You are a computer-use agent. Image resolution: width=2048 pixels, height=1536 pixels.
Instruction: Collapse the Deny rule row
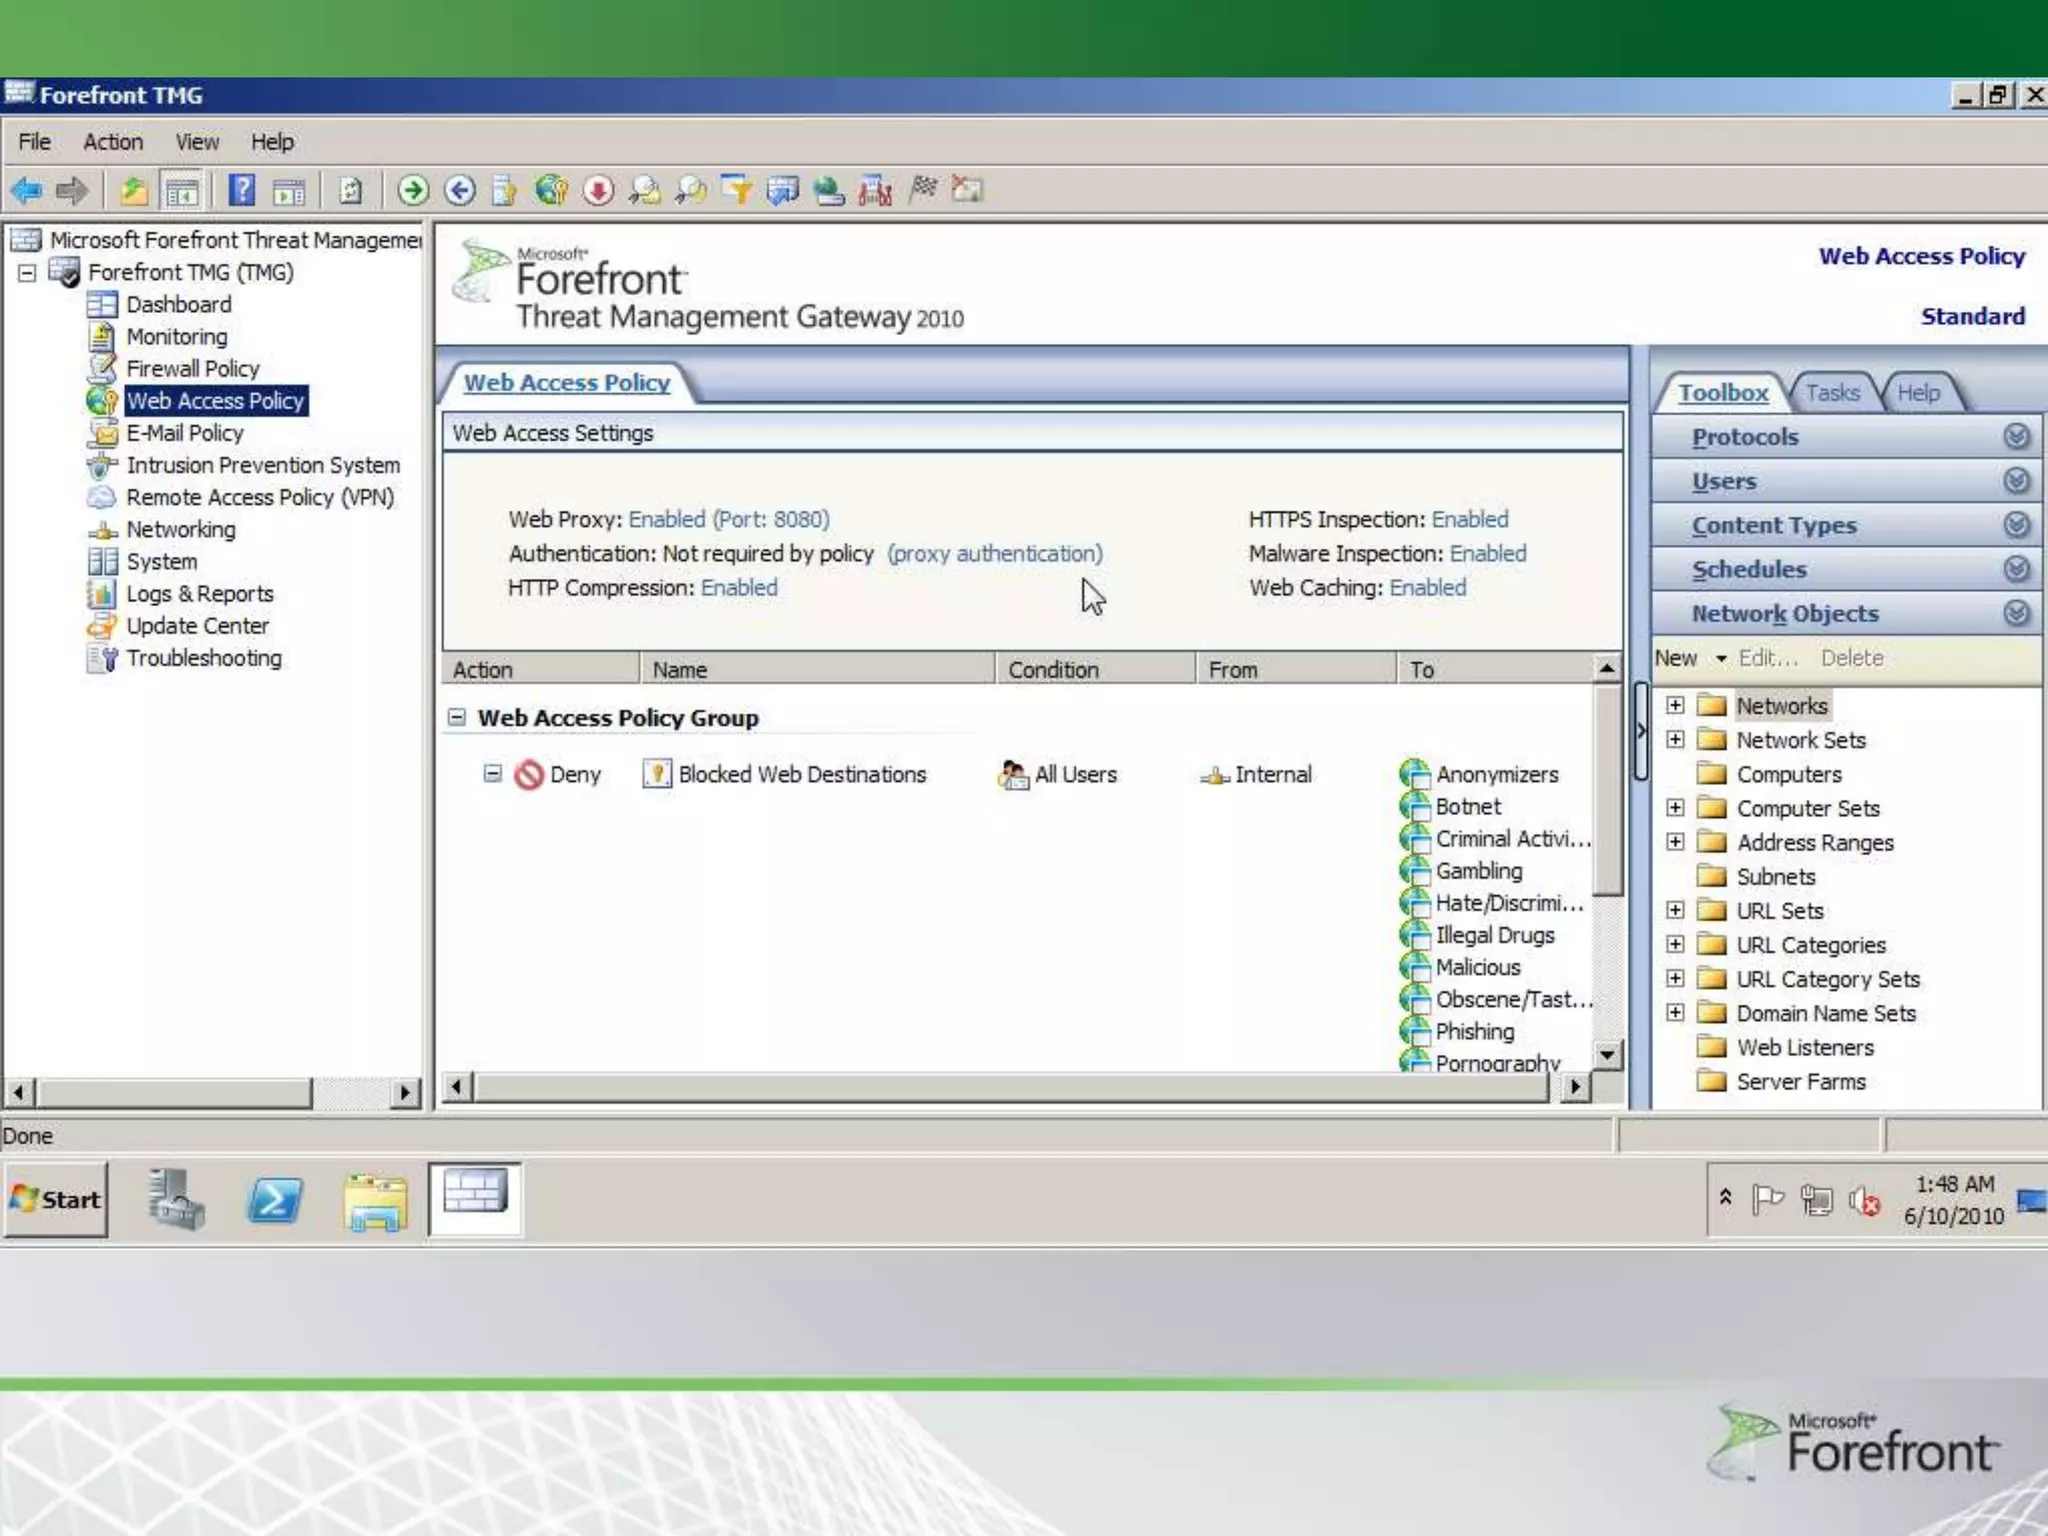point(492,774)
